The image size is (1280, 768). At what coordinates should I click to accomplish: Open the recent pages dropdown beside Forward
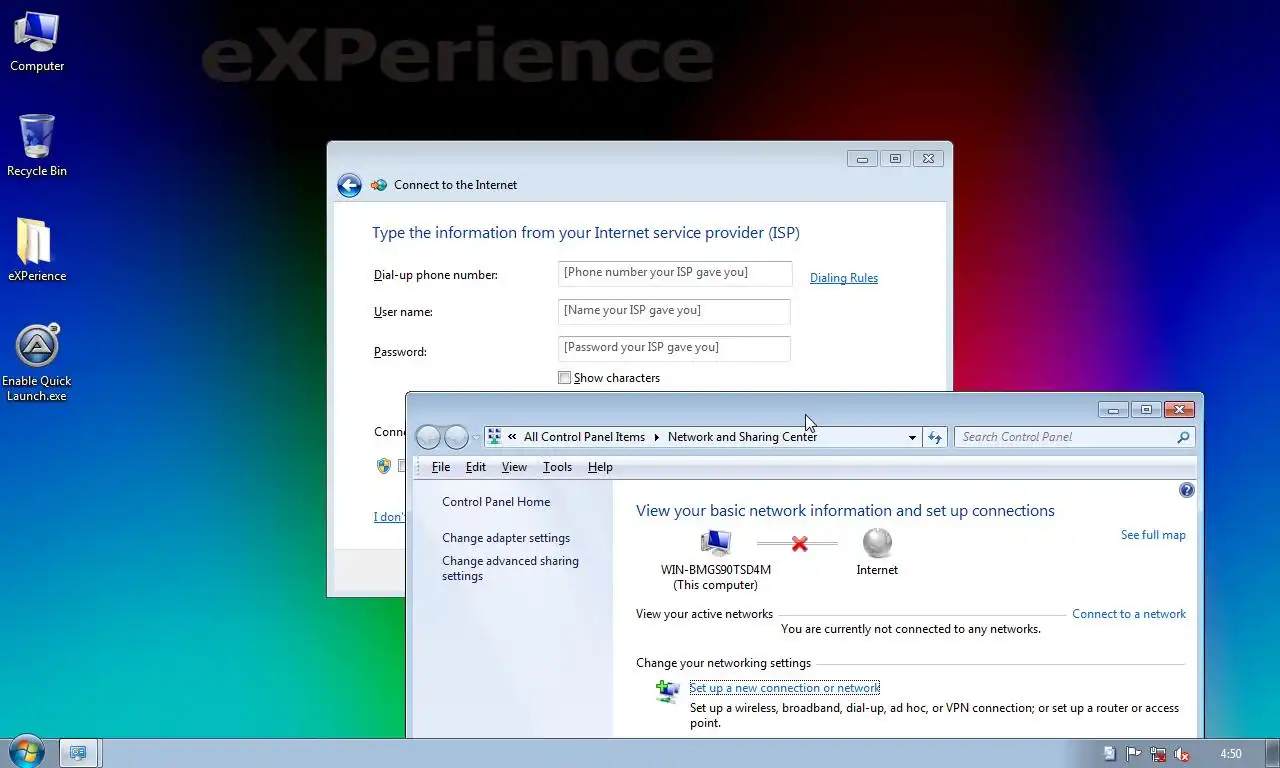[x=476, y=438]
